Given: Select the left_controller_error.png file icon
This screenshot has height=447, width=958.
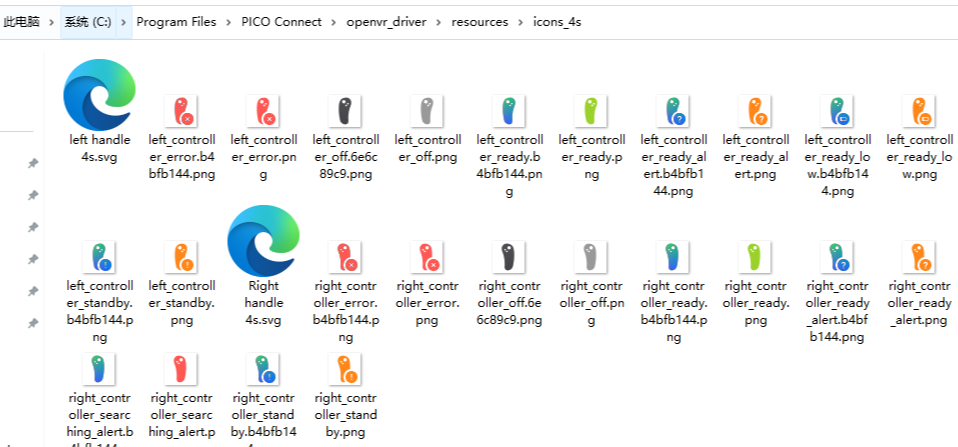Looking at the screenshot, I should pos(263,110).
